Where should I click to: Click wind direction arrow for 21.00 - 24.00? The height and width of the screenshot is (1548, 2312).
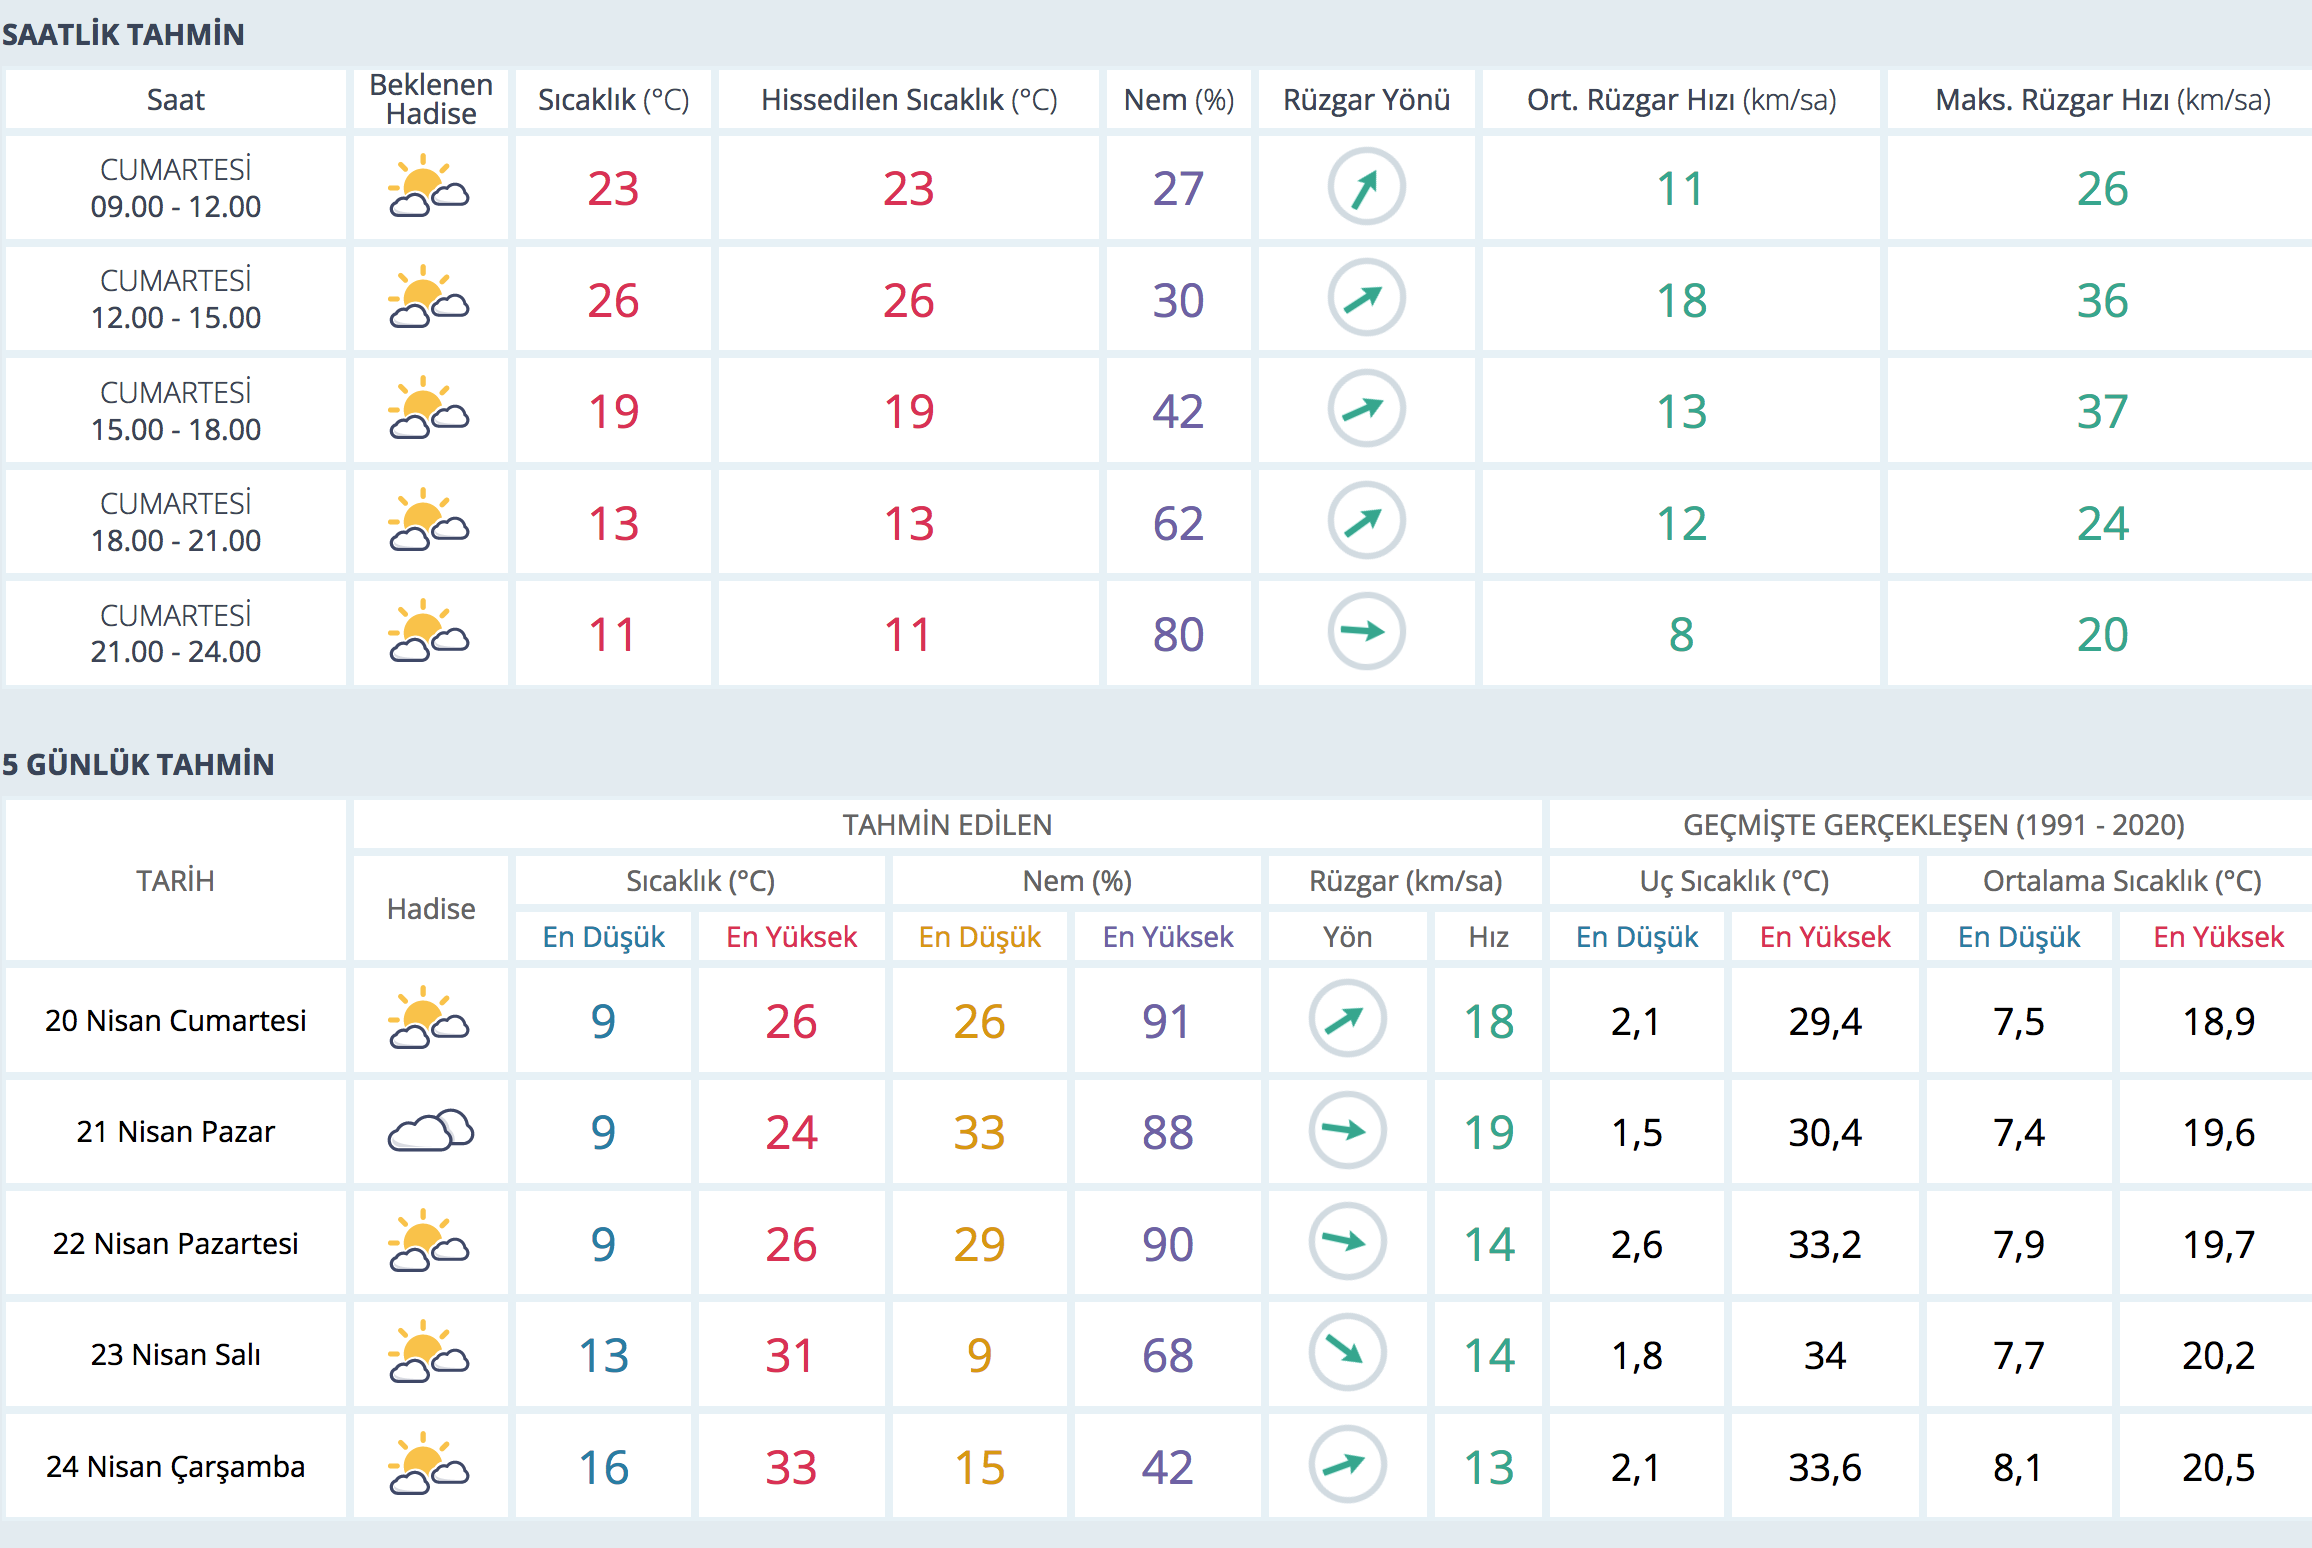click(1366, 632)
